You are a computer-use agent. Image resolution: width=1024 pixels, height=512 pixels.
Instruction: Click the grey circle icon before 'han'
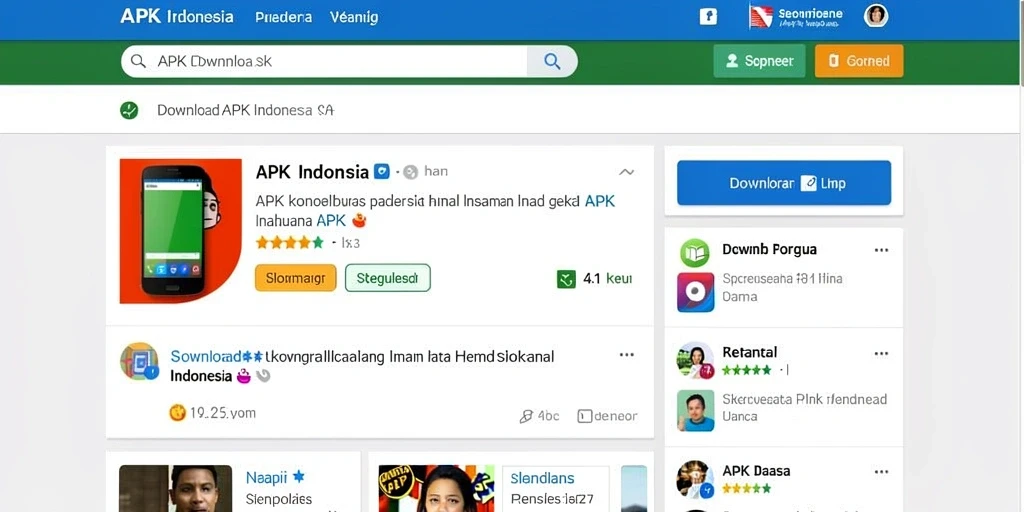point(410,172)
